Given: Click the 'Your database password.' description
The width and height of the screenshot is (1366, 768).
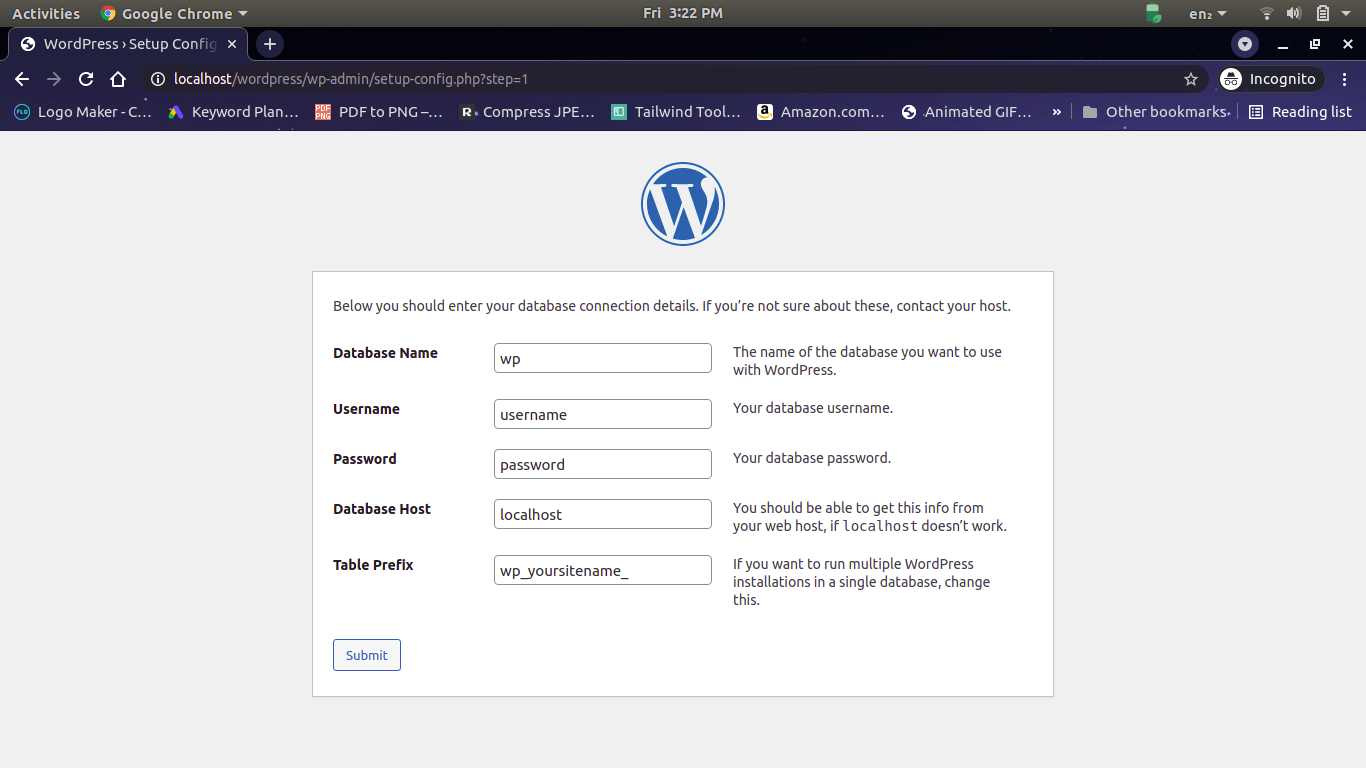Looking at the screenshot, I should tap(812, 458).
